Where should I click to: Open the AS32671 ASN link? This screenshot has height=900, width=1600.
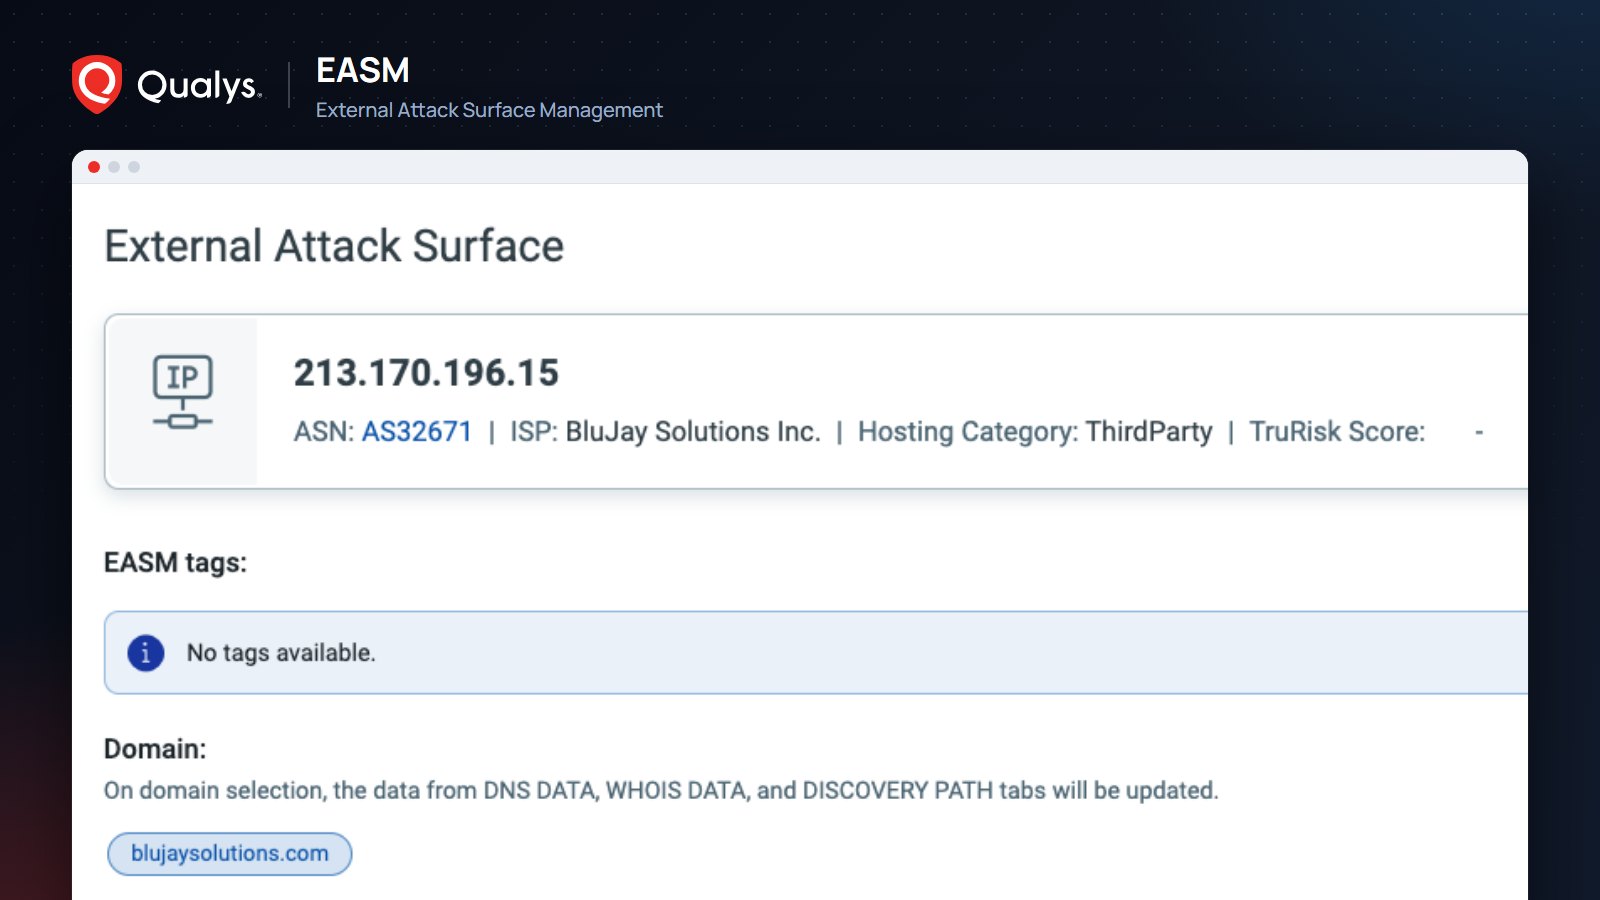(x=417, y=431)
